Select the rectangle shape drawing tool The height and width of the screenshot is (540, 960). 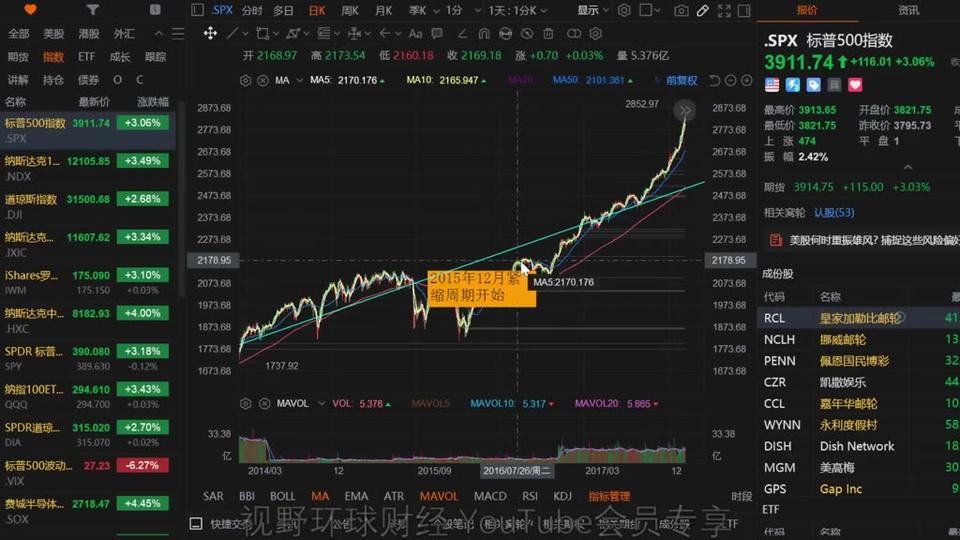pyautogui.click(x=263, y=33)
